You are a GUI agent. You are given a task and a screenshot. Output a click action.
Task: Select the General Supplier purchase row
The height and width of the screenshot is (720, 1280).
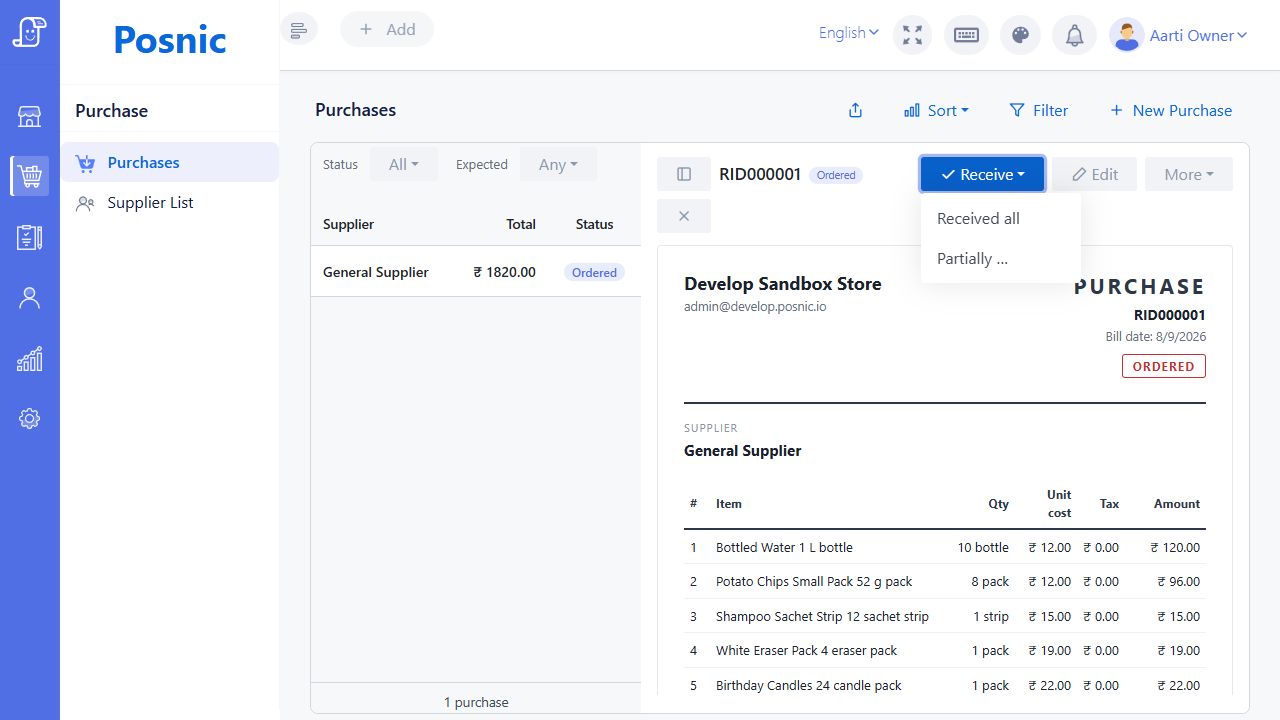pyautogui.click(x=475, y=272)
